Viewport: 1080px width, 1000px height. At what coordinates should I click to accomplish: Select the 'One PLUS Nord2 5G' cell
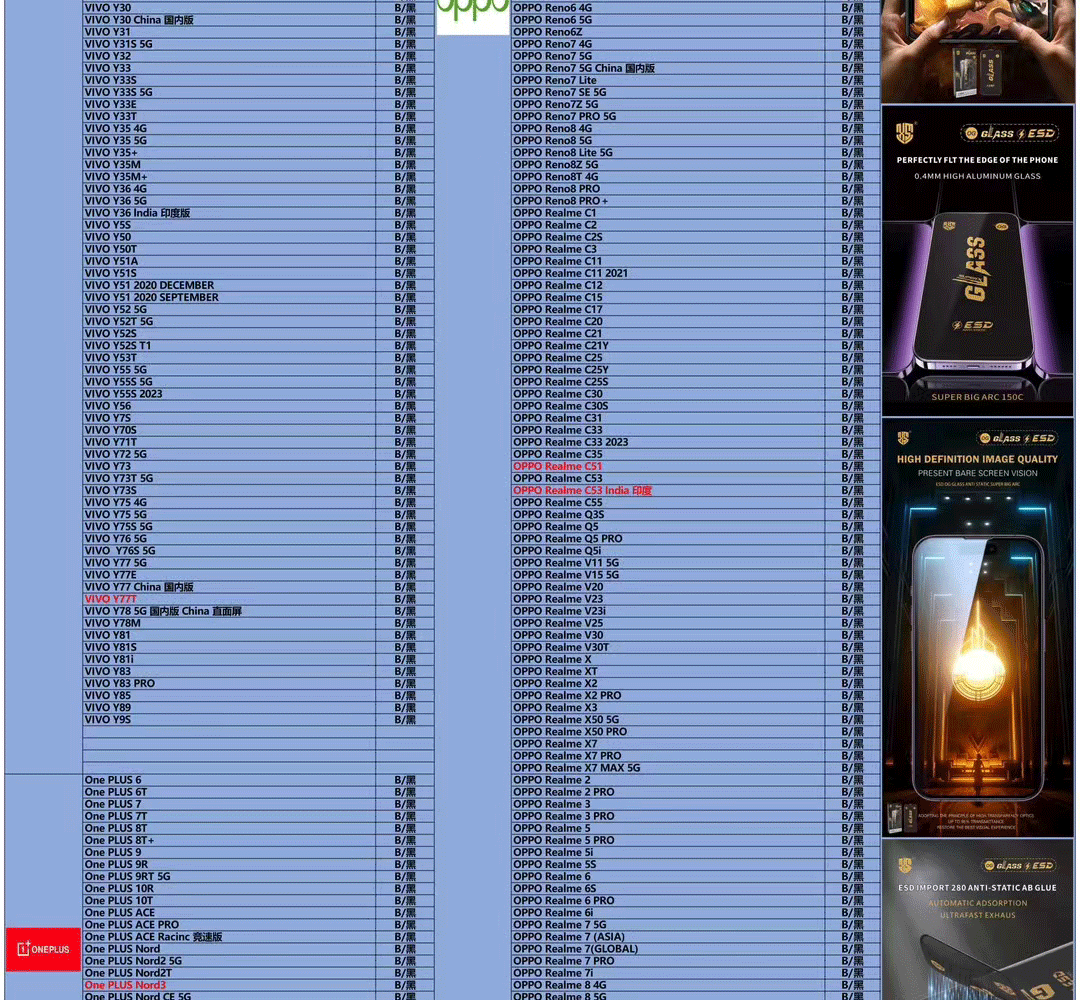click(229, 961)
